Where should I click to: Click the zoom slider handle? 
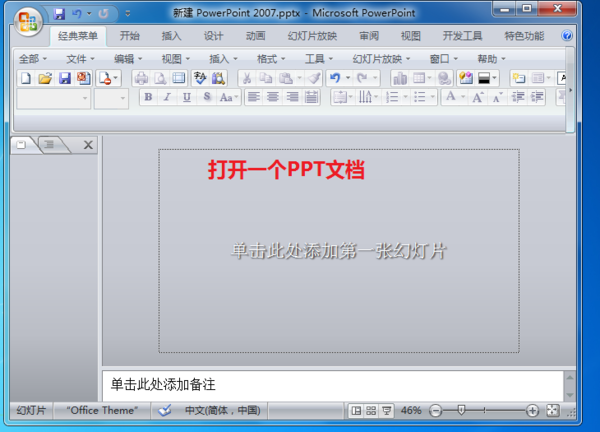(x=461, y=411)
